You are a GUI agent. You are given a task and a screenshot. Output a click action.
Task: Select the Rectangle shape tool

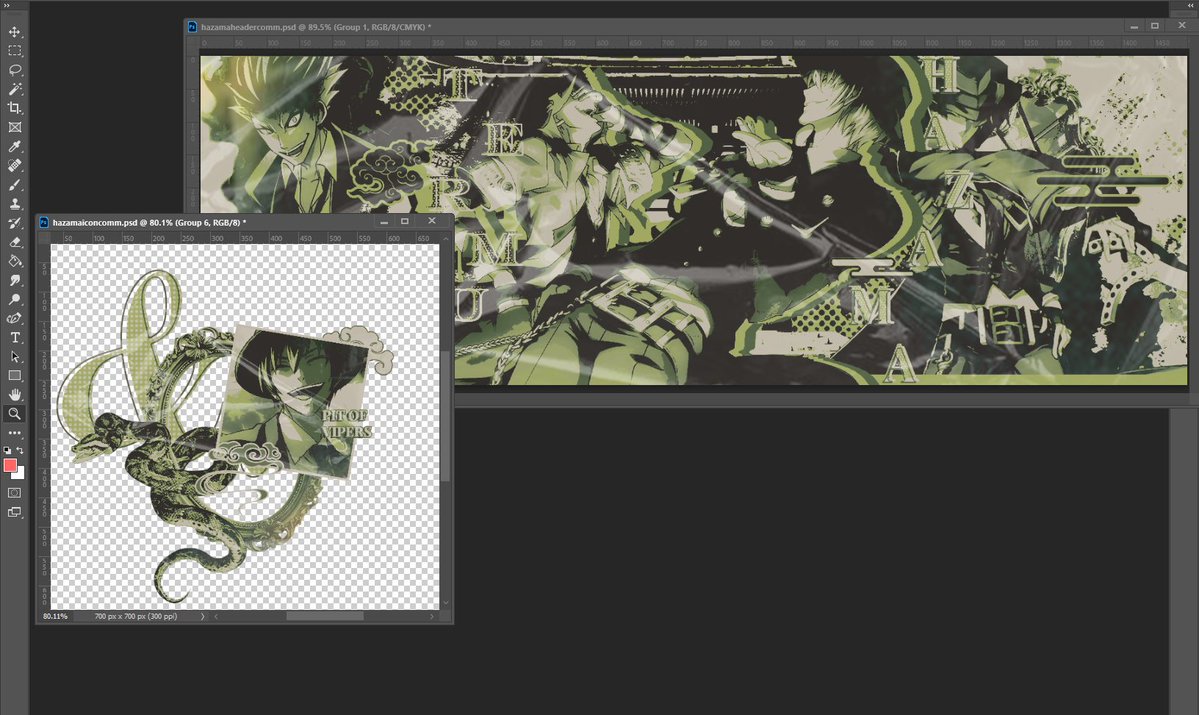[15, 376]
